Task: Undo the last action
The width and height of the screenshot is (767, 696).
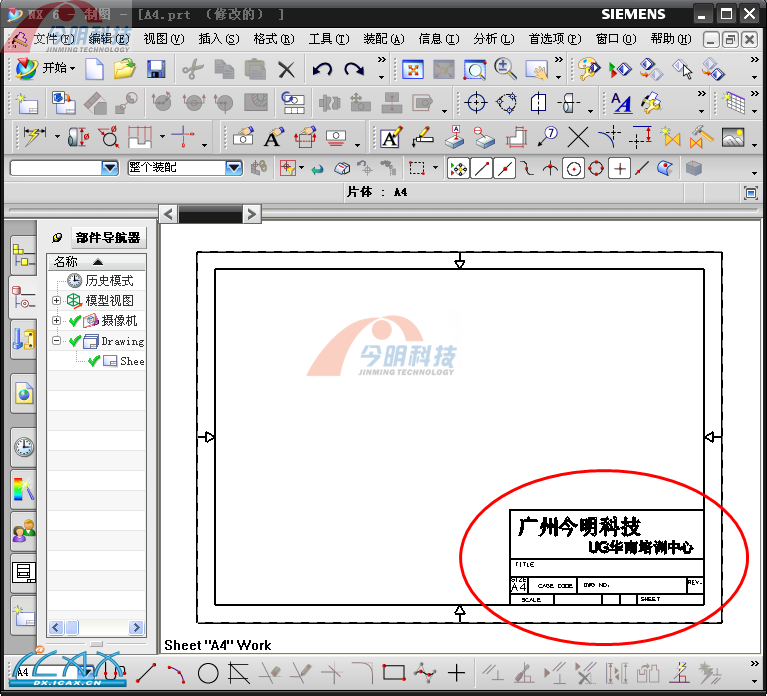Action: [x=322, y=69]
